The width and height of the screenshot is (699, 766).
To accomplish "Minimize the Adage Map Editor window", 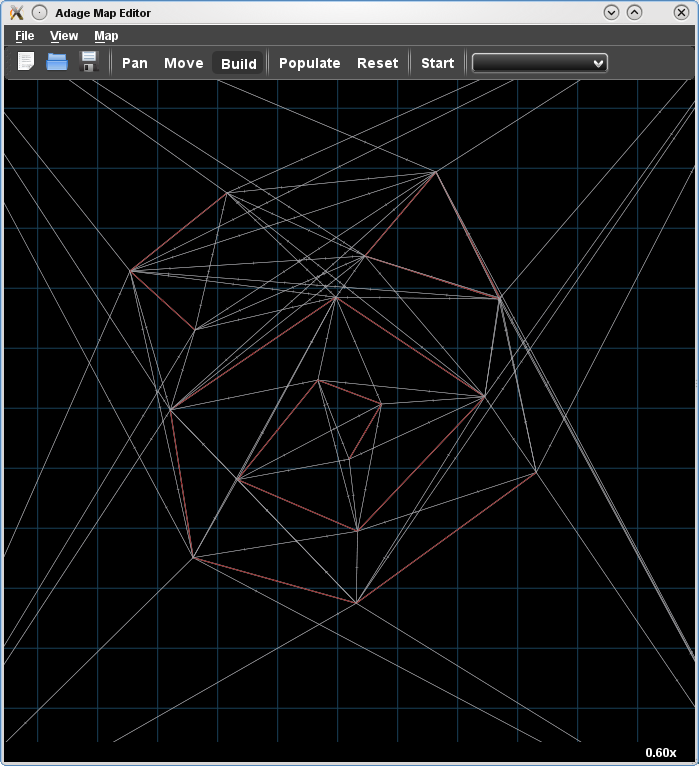I will point(612,12).
